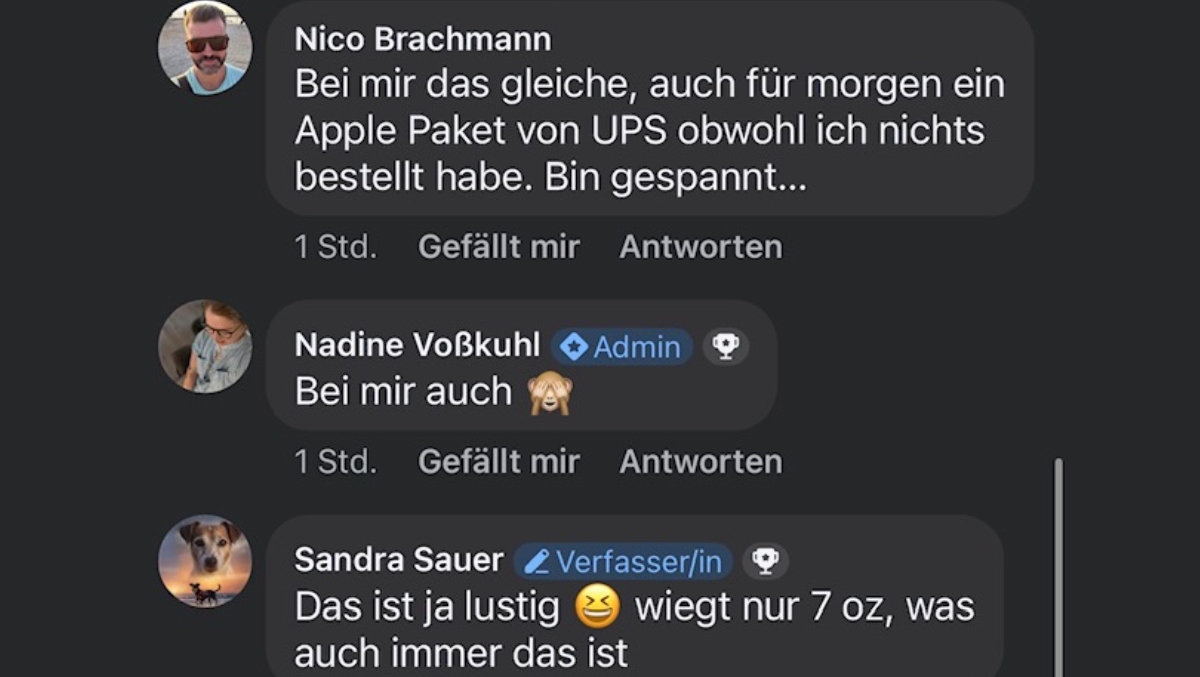Open Nadine Voßkuhl's profile picture
This screenshot has width=1200, height=677.
click(x=205, y=346)
